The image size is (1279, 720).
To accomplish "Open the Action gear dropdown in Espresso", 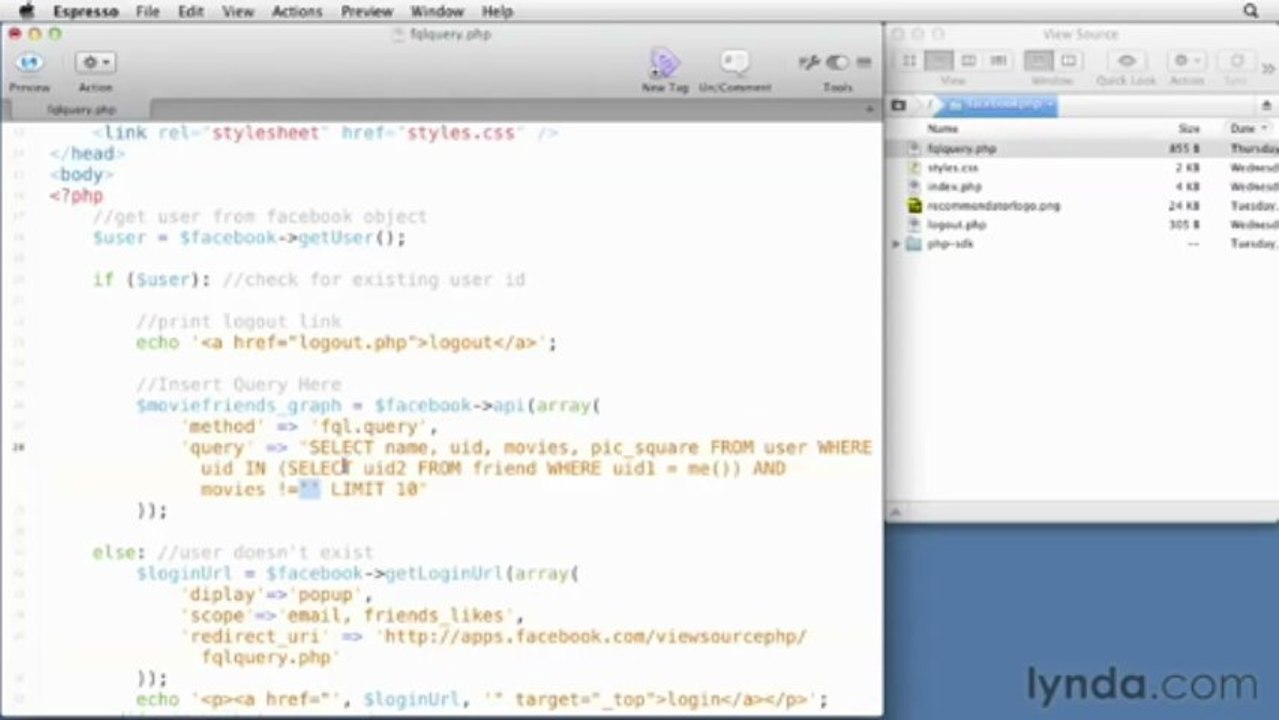I will click(x=96, y=63).
